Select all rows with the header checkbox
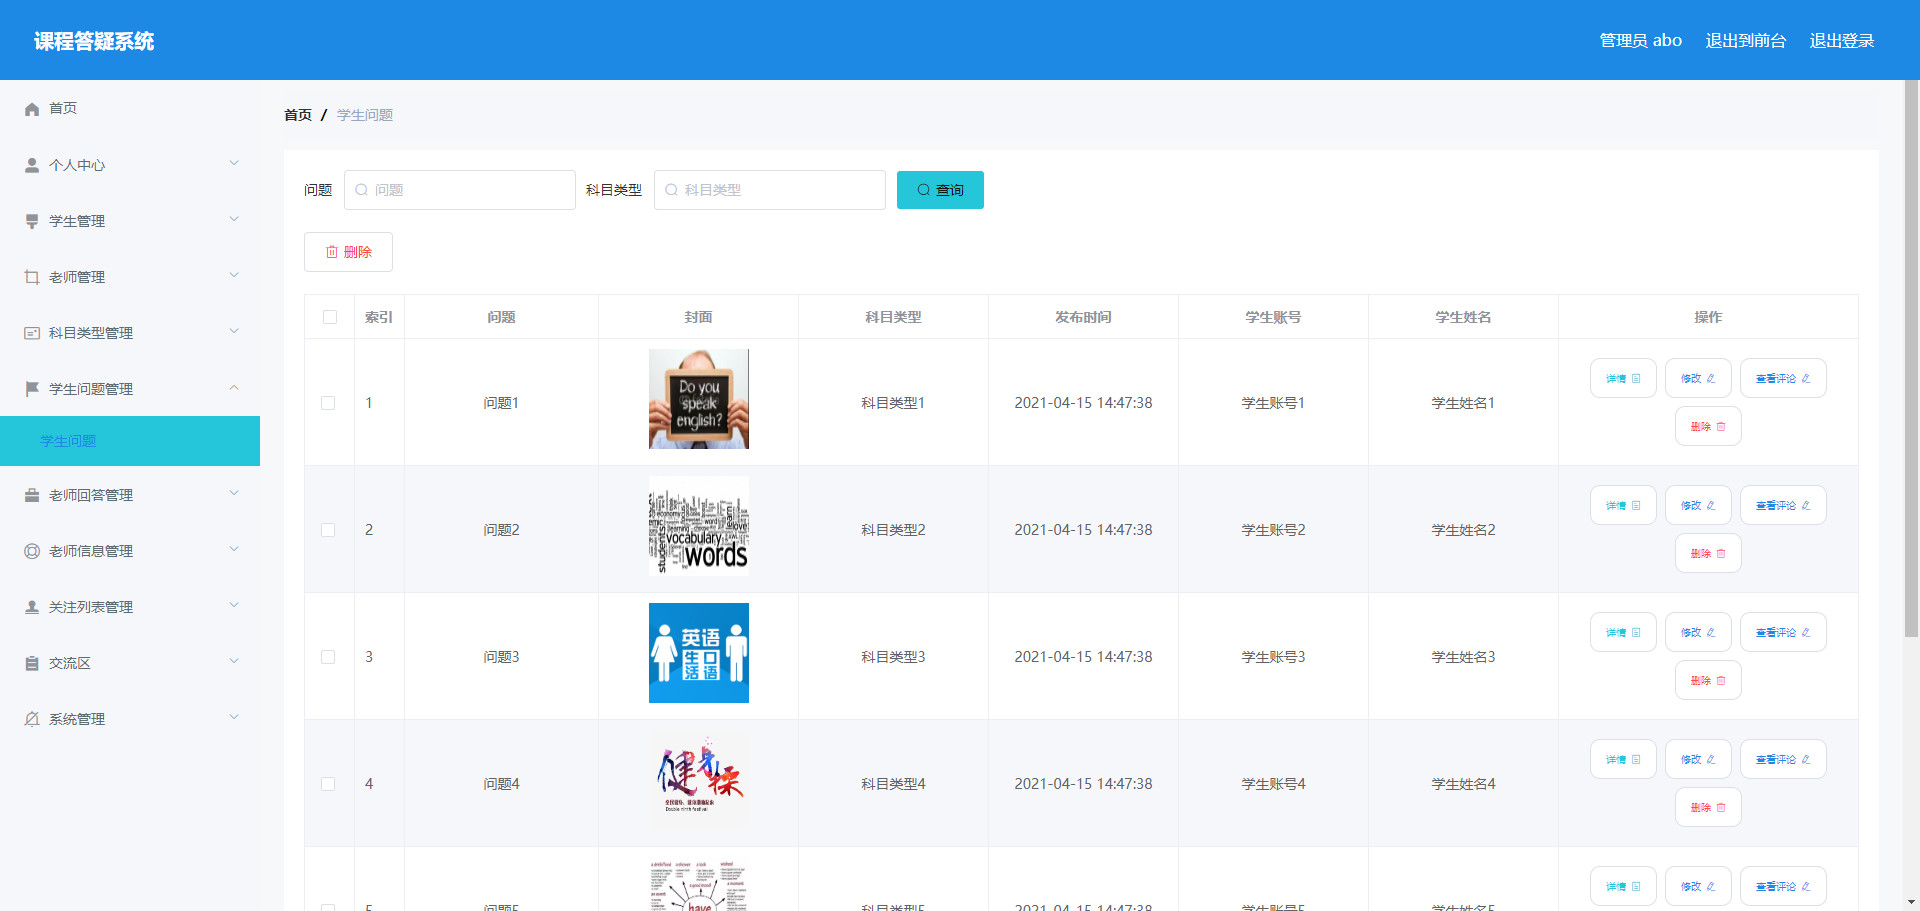 pos(330,317)
